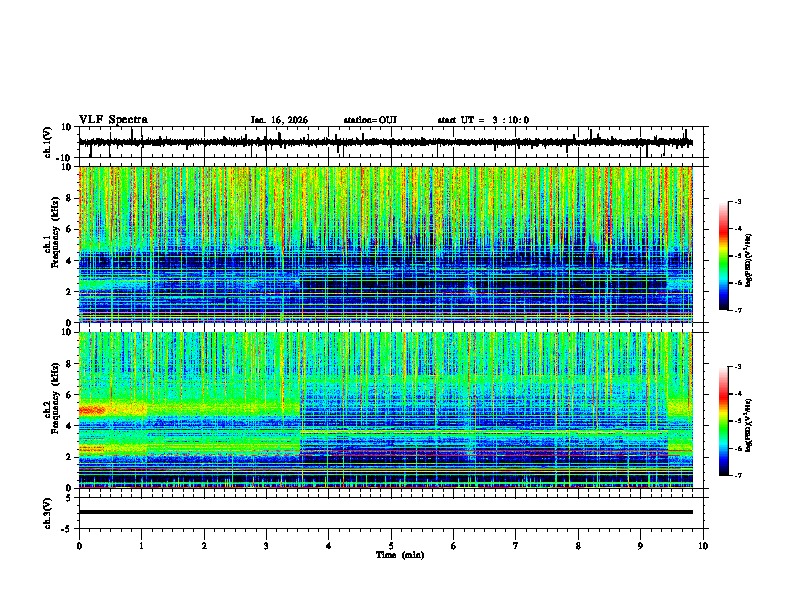
Task: Click the time axis tick label "6"
Action: pyautogui.click(x=454, y=546)
